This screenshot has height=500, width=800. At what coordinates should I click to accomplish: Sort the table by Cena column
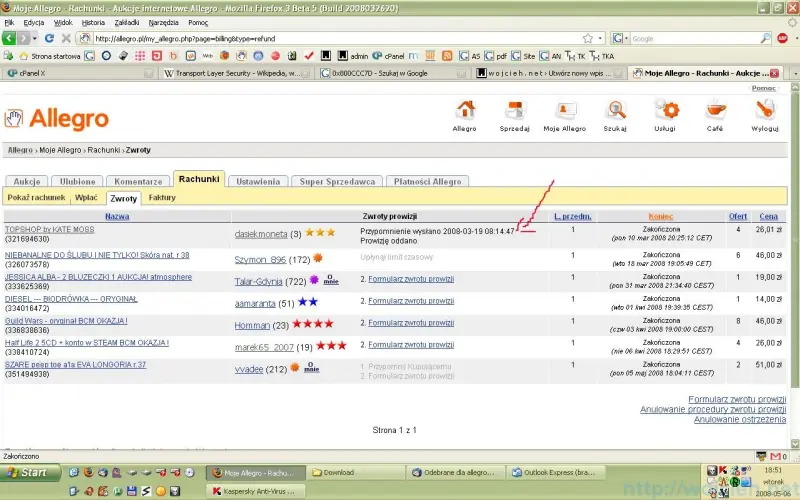tap(768, 216)
